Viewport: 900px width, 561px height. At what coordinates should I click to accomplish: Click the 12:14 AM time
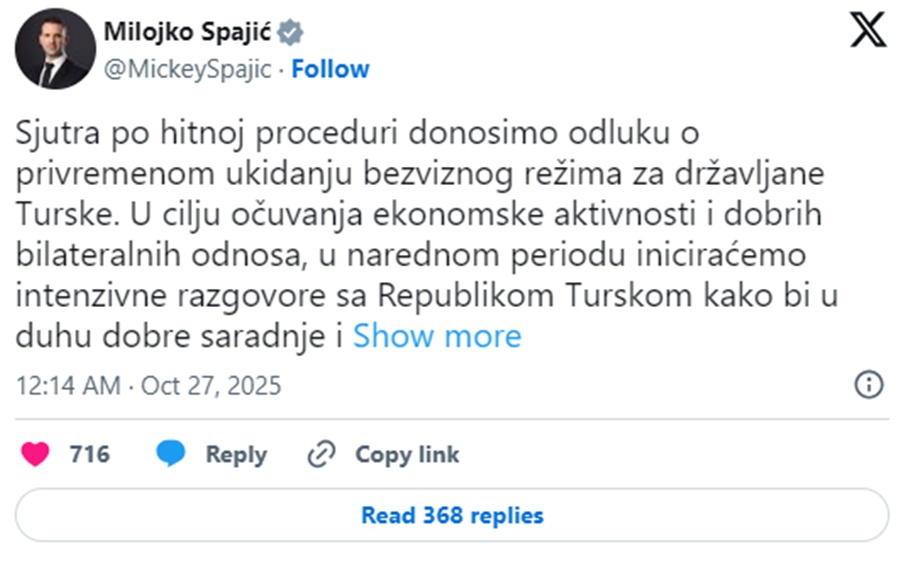[x=69, y=385]
